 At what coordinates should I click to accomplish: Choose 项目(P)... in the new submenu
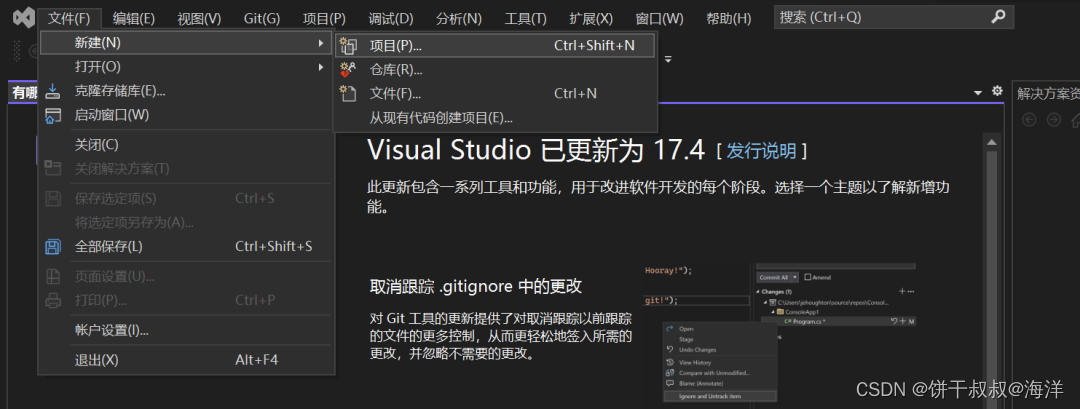(495, 45)
